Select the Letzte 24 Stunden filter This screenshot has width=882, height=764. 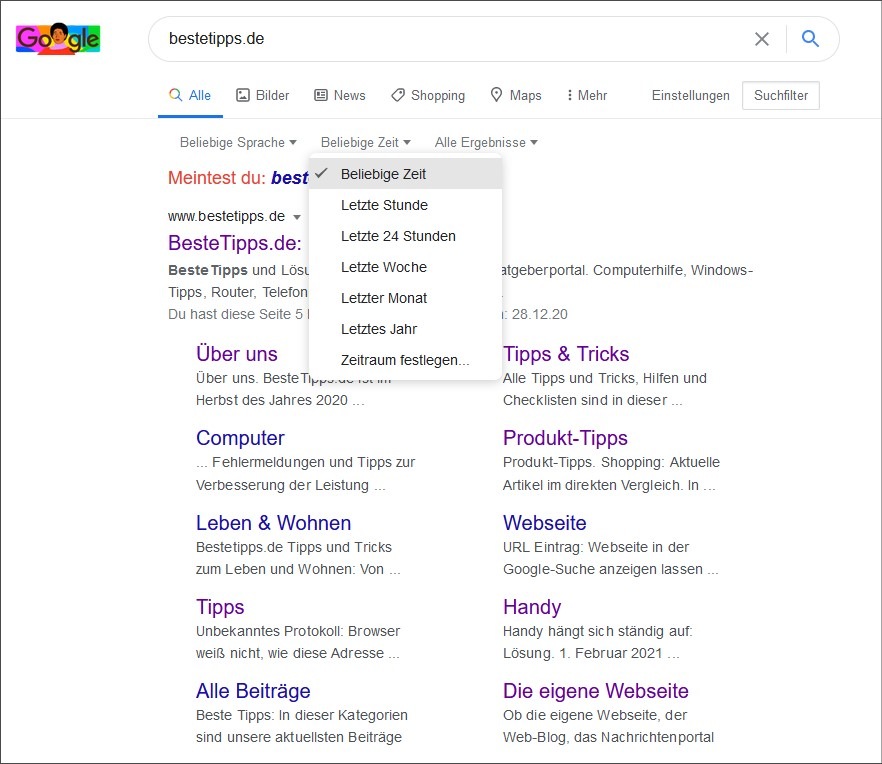(x=399, y=236)
